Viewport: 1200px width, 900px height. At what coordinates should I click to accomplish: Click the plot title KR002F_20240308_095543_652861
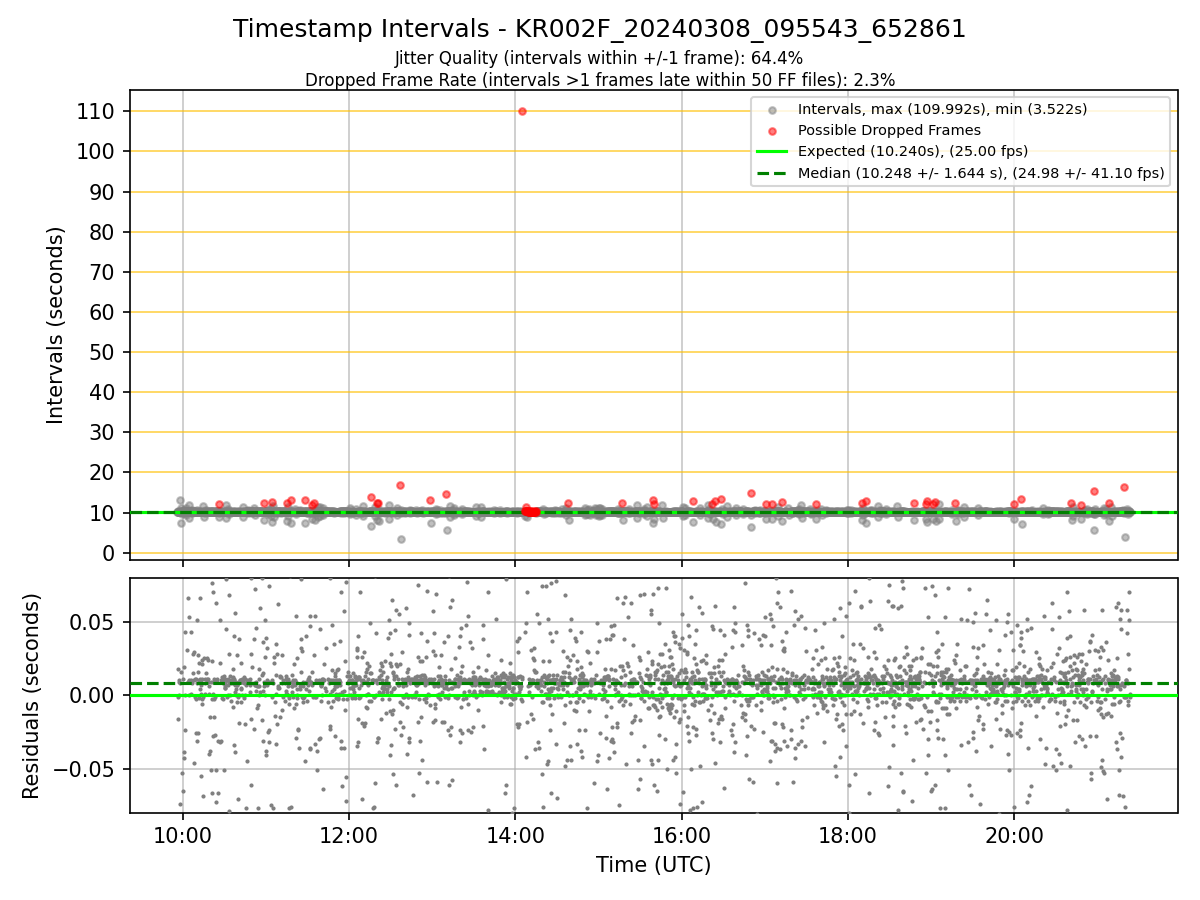[599, 29]
